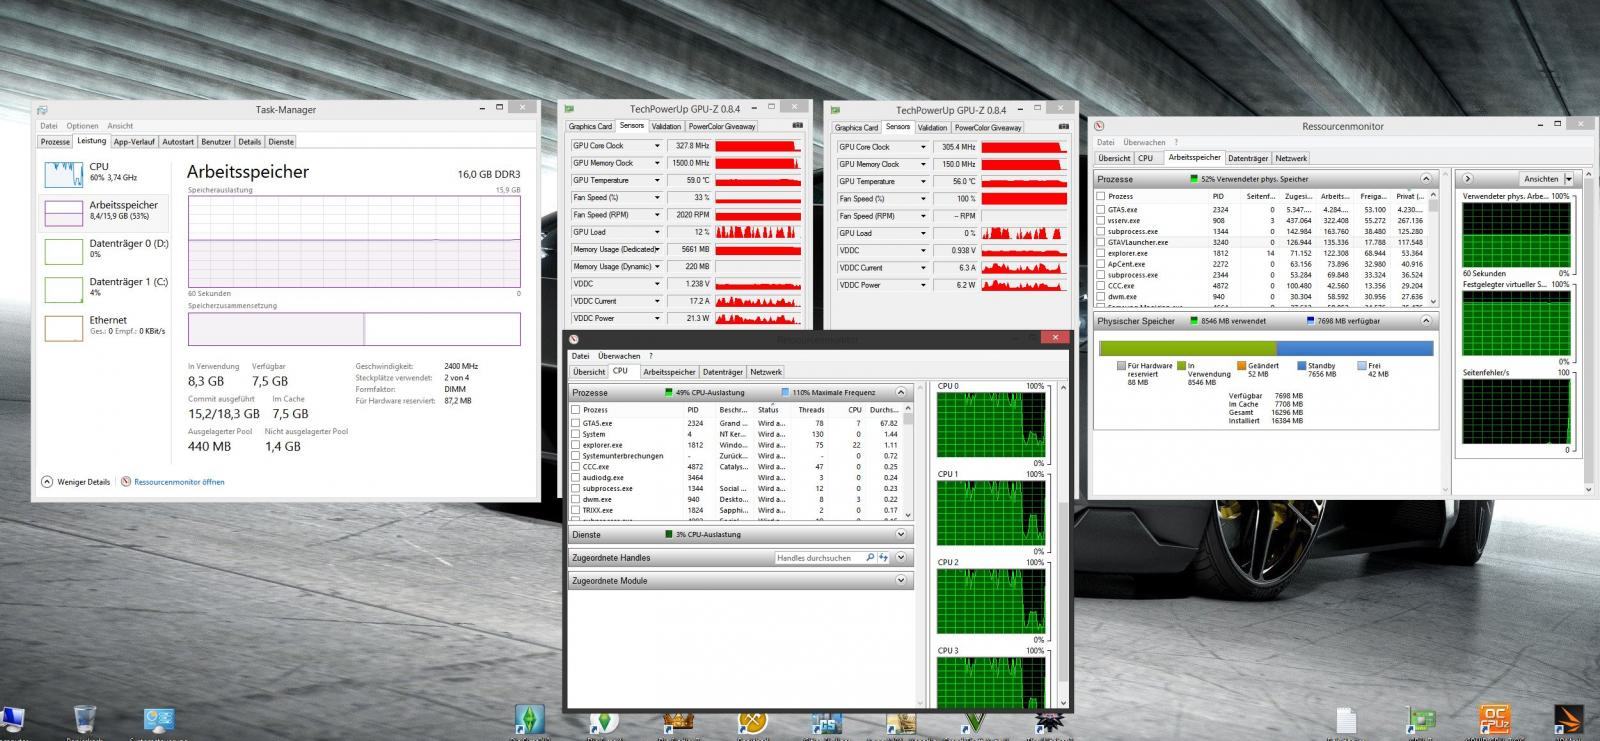Check vsserv.exe checkbox in memory process list
The width and height of the screenshot is (1600, 741).
[x=1101, y=221]
